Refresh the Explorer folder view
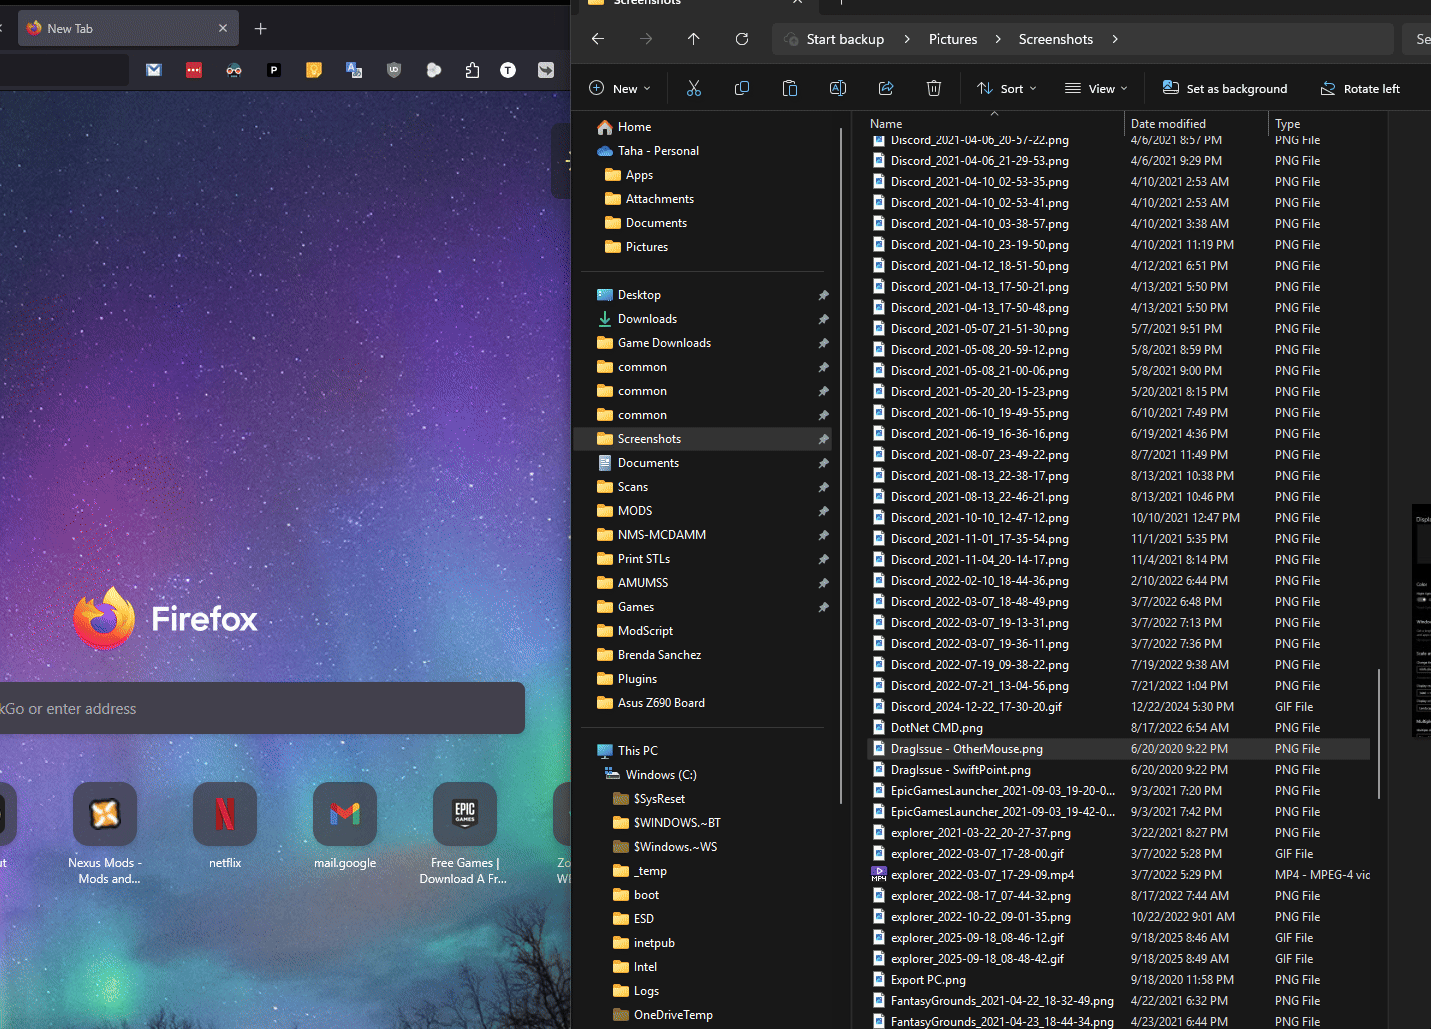 point(742,39)
